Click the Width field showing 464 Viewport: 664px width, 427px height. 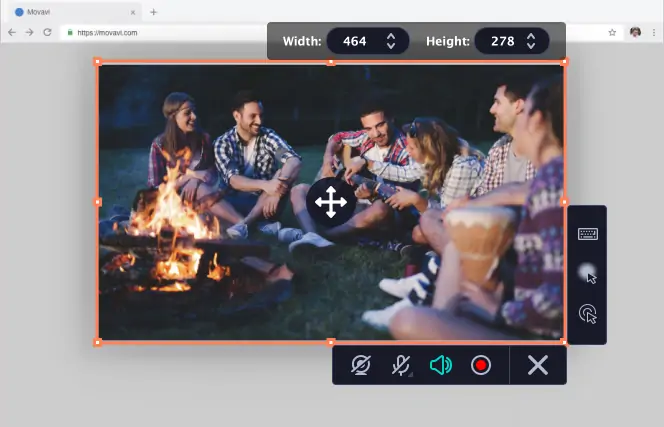(x=368, y=41)
